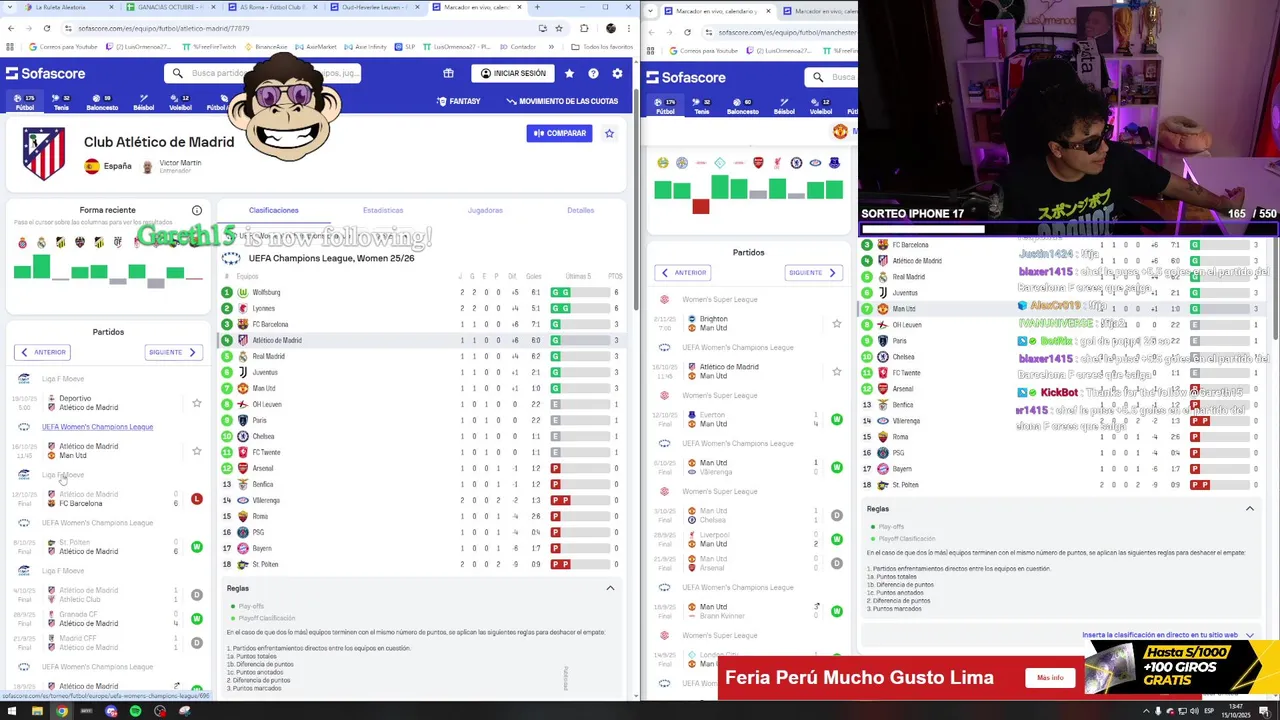Image resolution: width=1280 pixels, height=720 pixels.
Task: Favorite the Deportivo vs Atlético match
Action: (197, 403)
